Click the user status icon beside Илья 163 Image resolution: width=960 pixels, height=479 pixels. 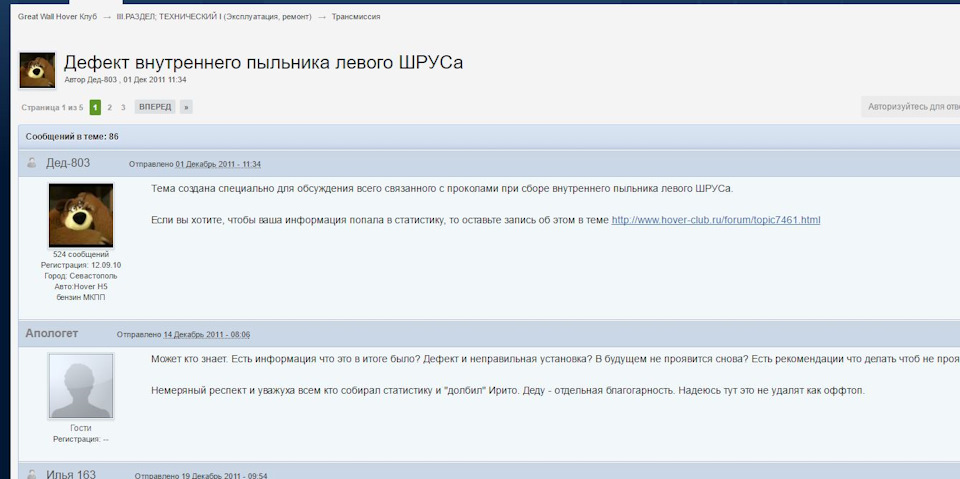coord(32,473)
